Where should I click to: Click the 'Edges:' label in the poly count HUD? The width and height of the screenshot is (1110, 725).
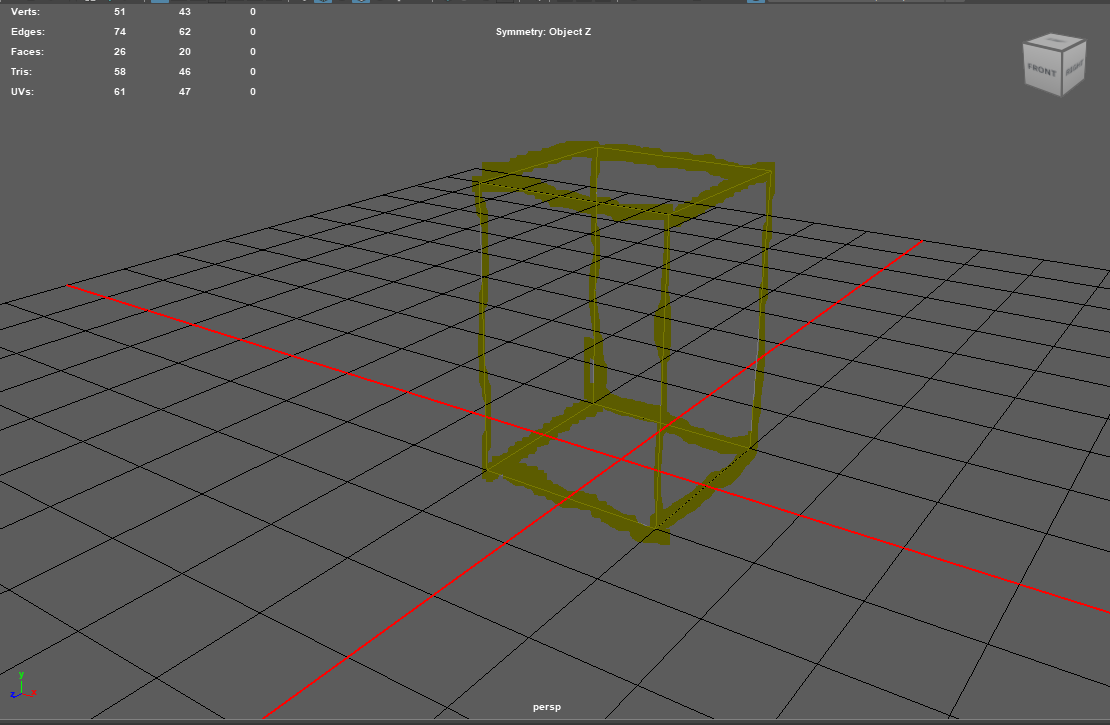28,32
